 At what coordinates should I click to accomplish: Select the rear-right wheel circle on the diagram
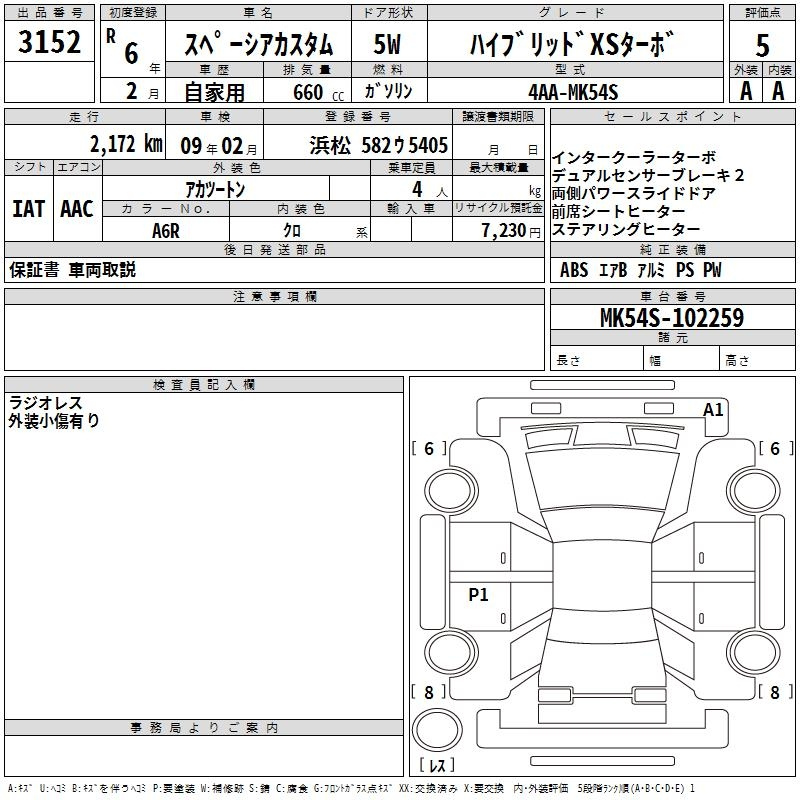(x=754, y=653)
